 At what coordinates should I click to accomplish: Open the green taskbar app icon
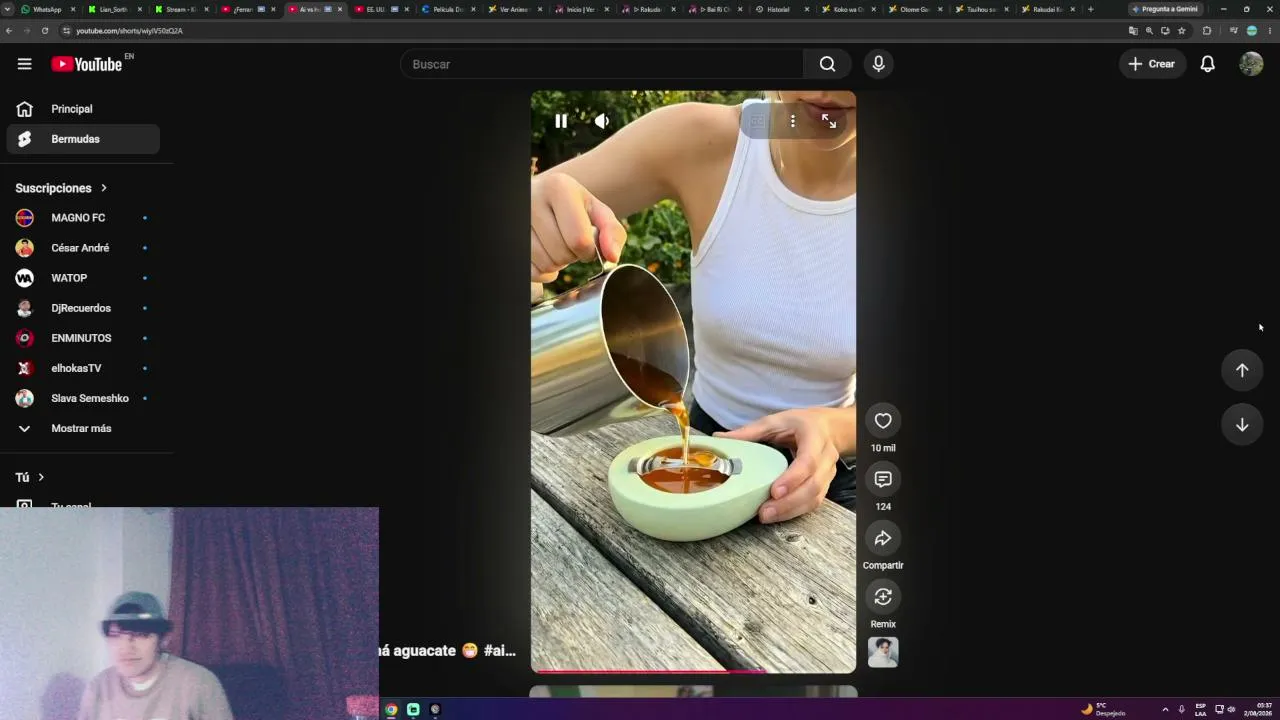pos(413,709)
